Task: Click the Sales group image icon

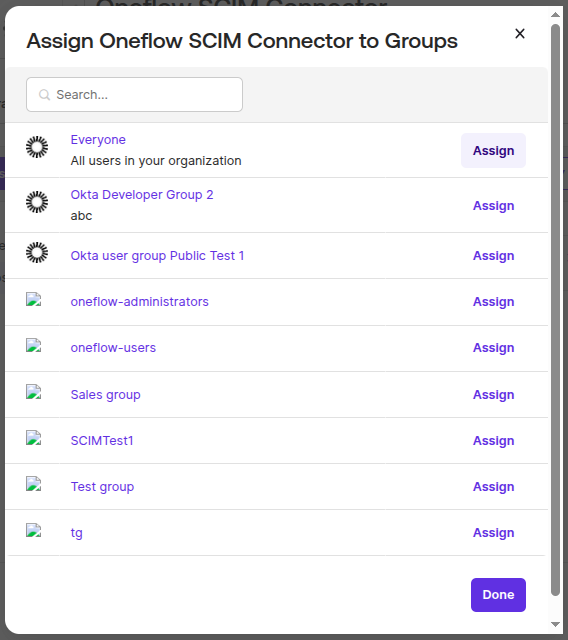Action: pos(33,391)
